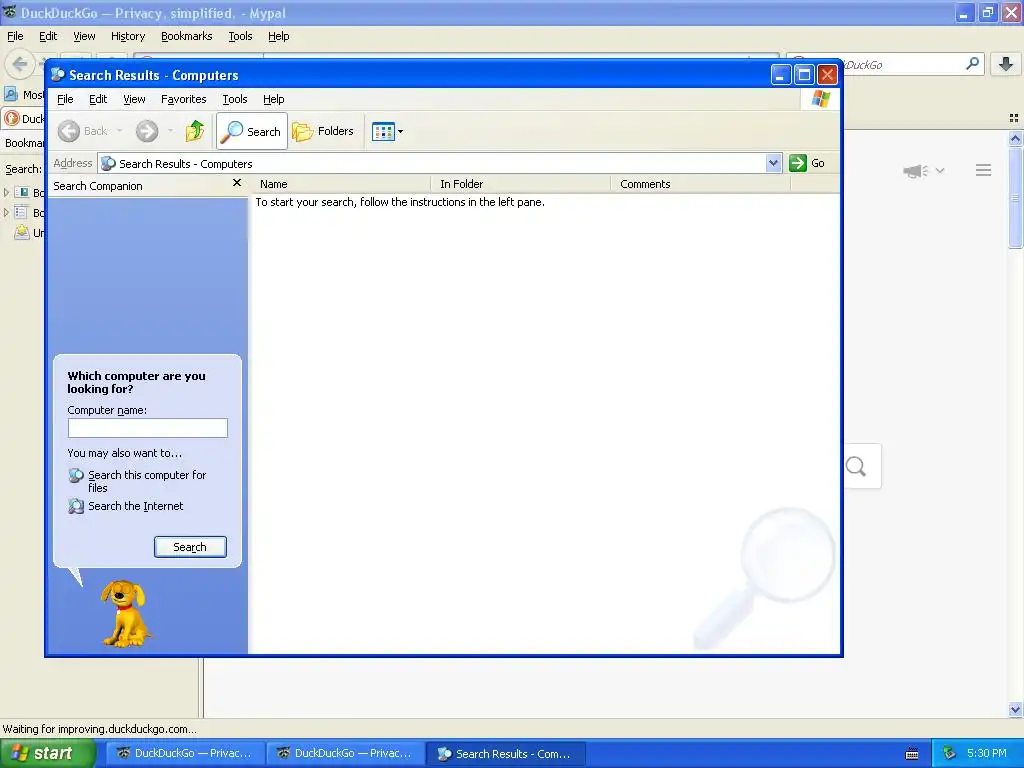Click Mypal browser back arrow button
The width and height of the screenshot is (1024, 768).
coord(20,64)
